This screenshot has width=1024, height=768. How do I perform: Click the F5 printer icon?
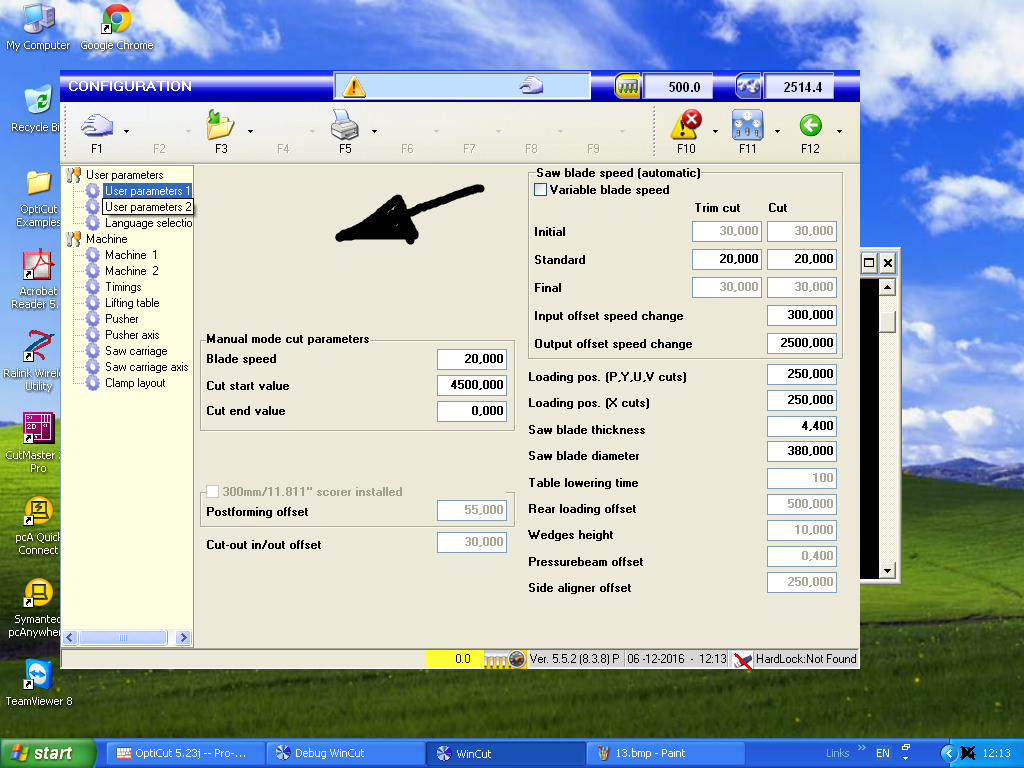coord(344,126)
